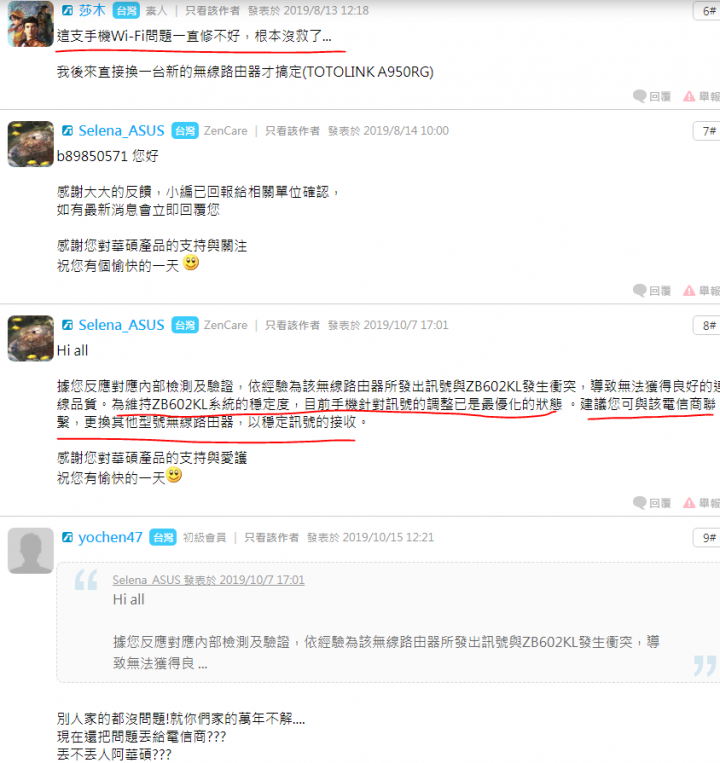Open the 莎木 user profile link

point(92,10)
